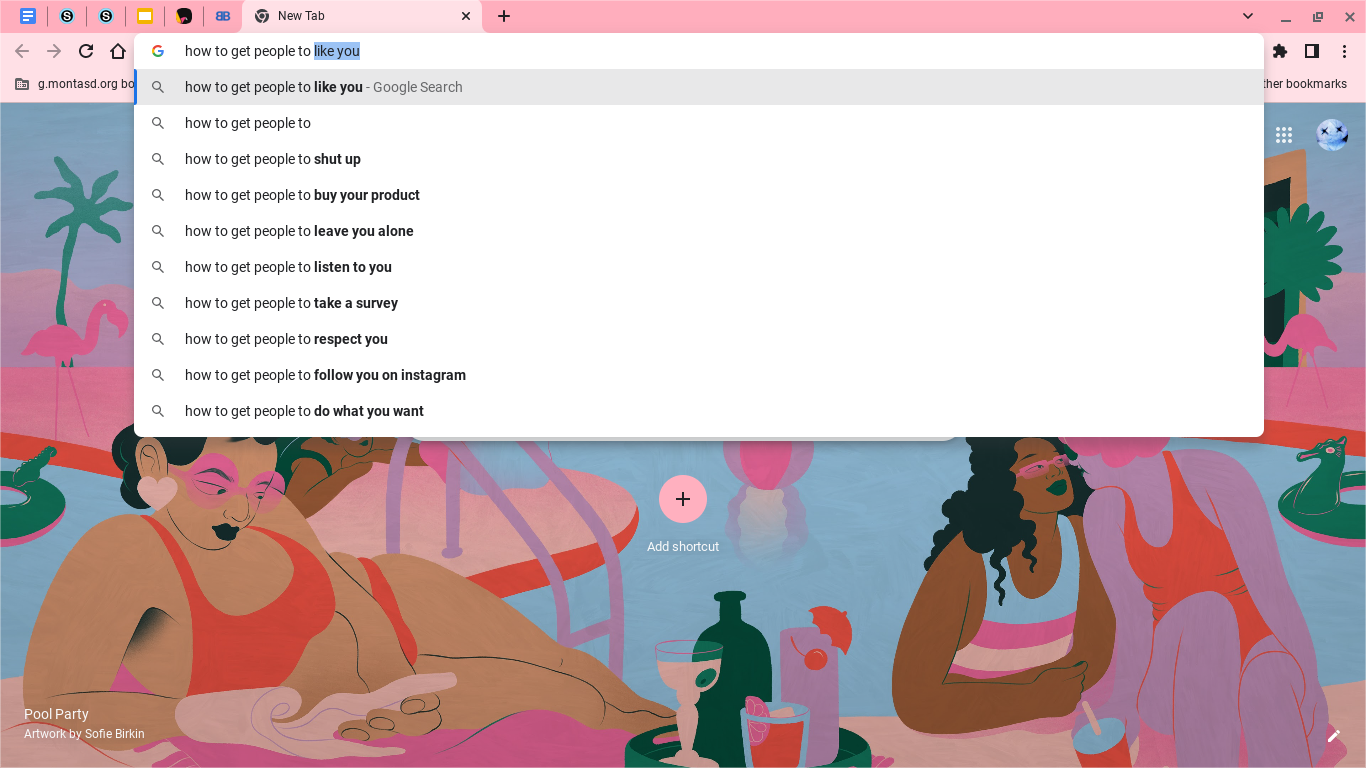Open the Chrome three-dot menu
Viewport: 1366px width, 768px height.
[1344, 51]
